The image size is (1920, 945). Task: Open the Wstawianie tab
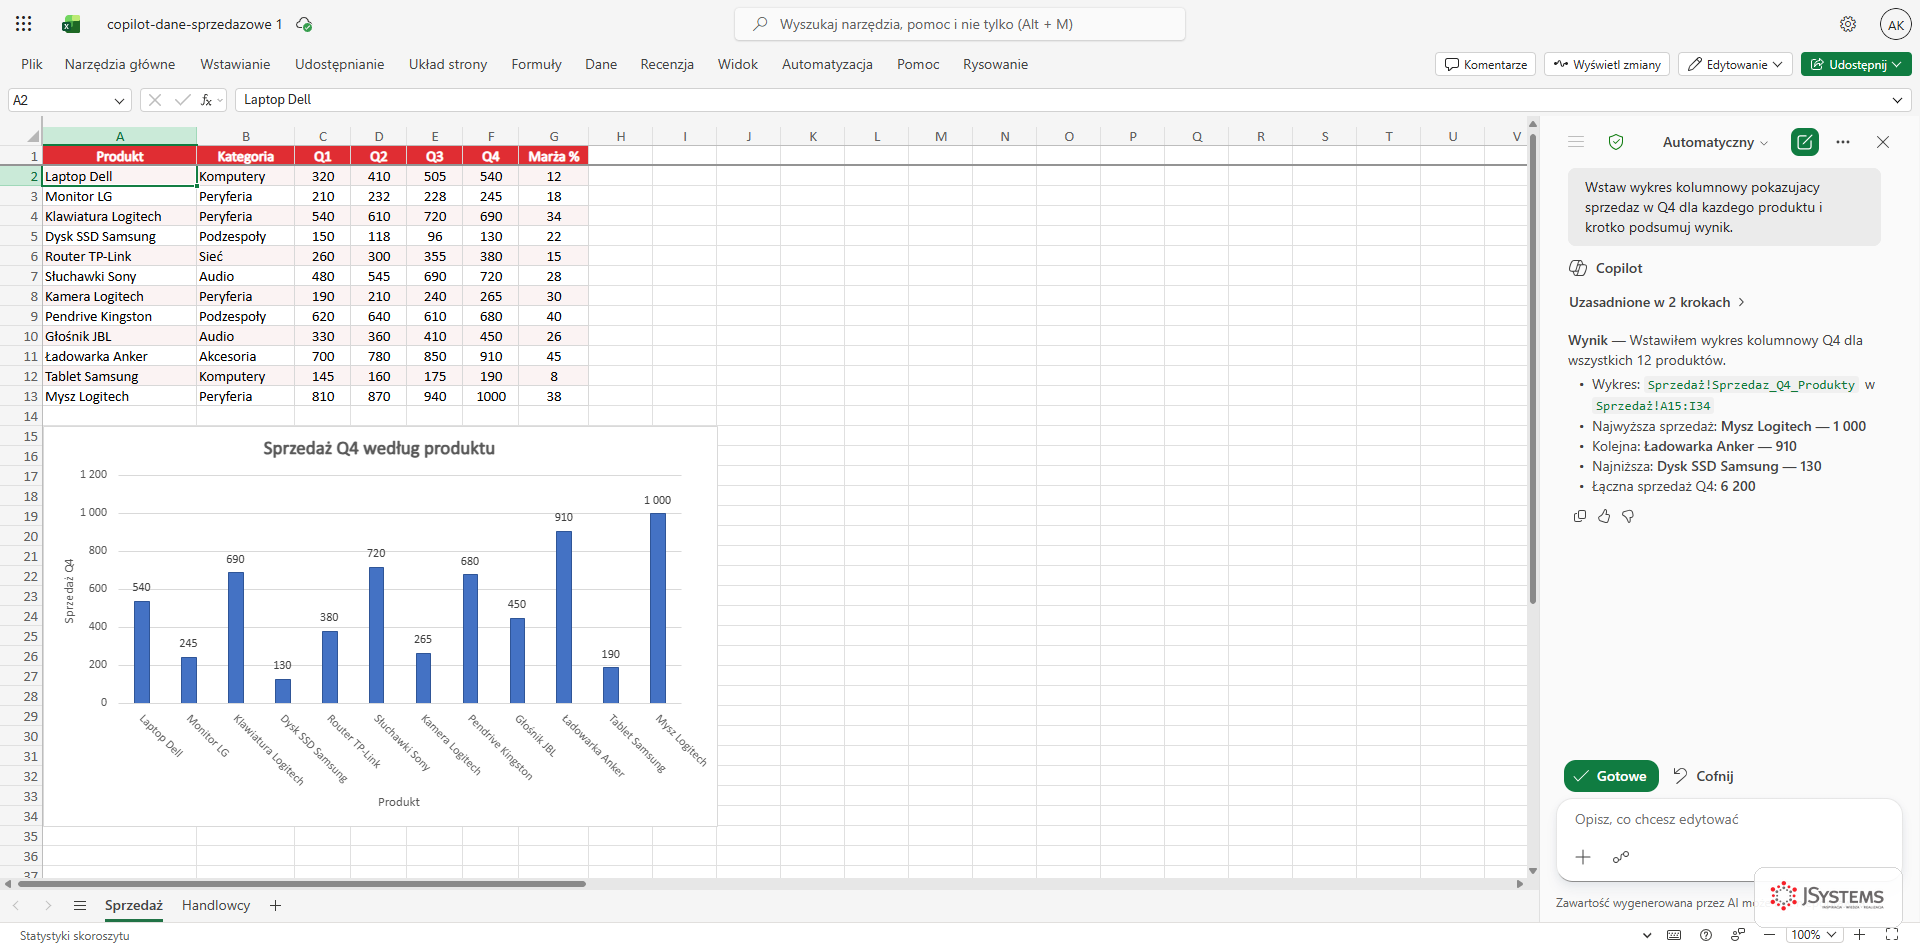point(235,64)
